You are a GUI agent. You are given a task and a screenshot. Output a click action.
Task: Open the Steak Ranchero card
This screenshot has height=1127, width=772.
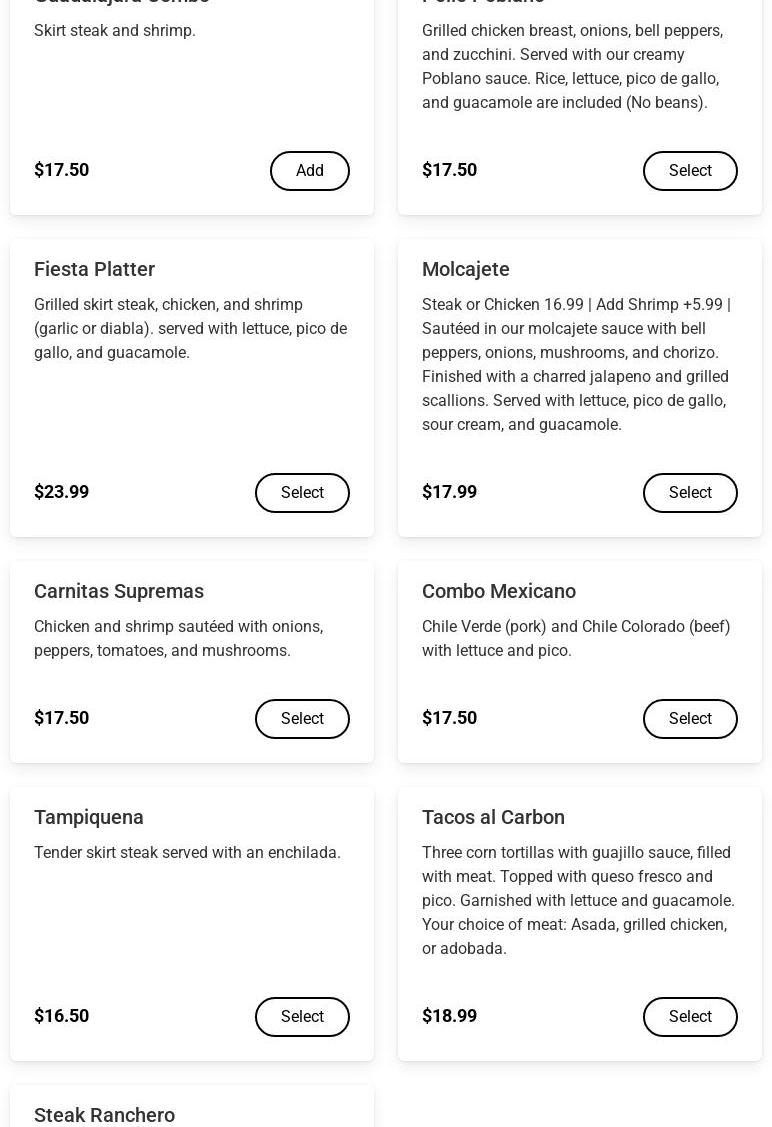(192, 1106)
